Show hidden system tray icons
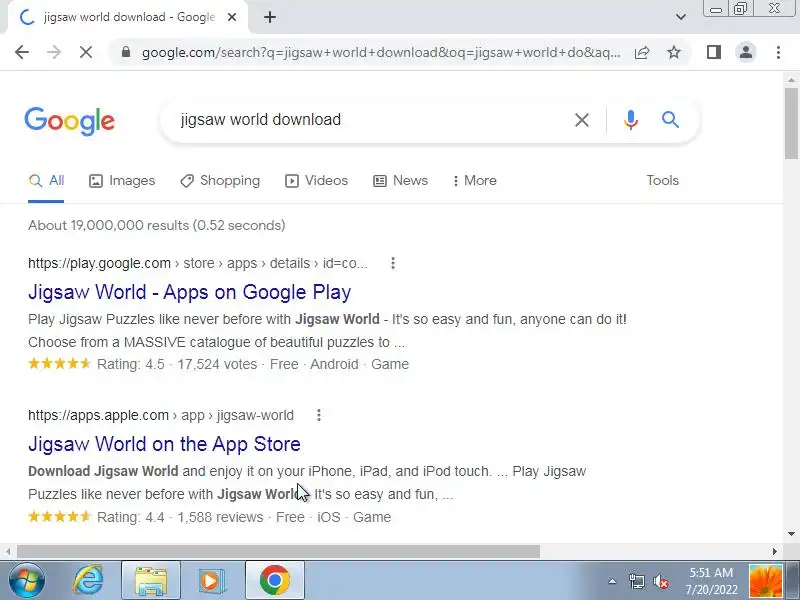Image resolution: width=800 pixels, height=600 pixels. click(x=612, y=581)
